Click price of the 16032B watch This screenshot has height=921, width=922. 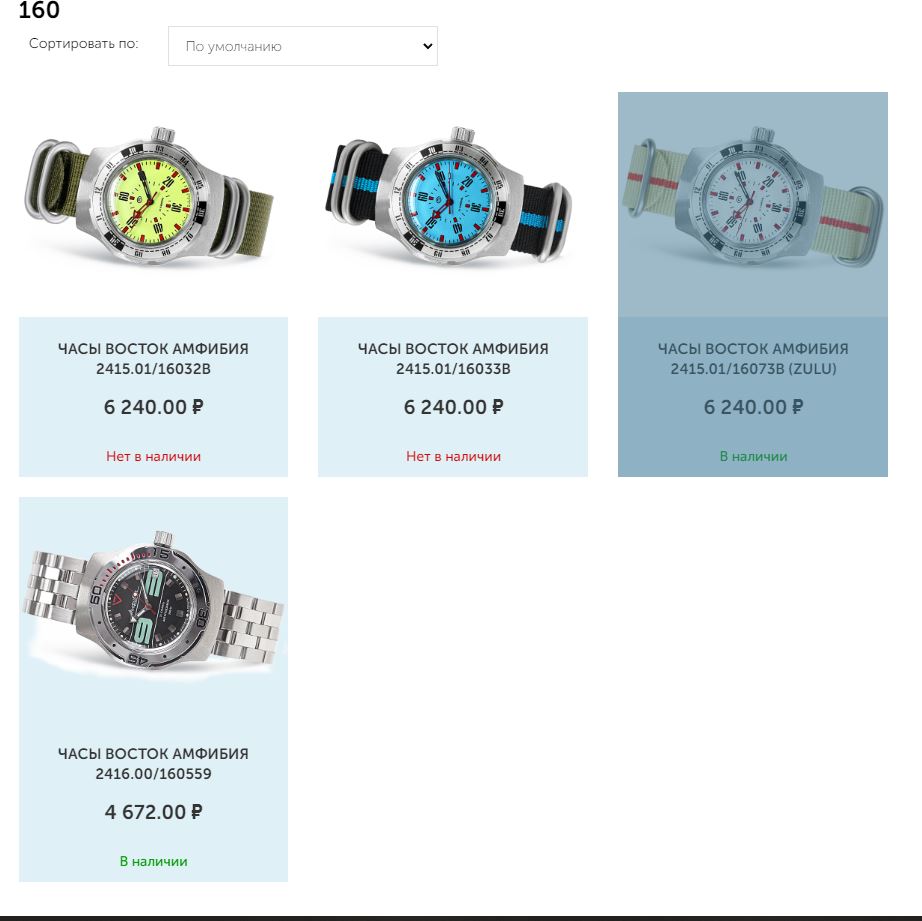[x=153, y=407]
